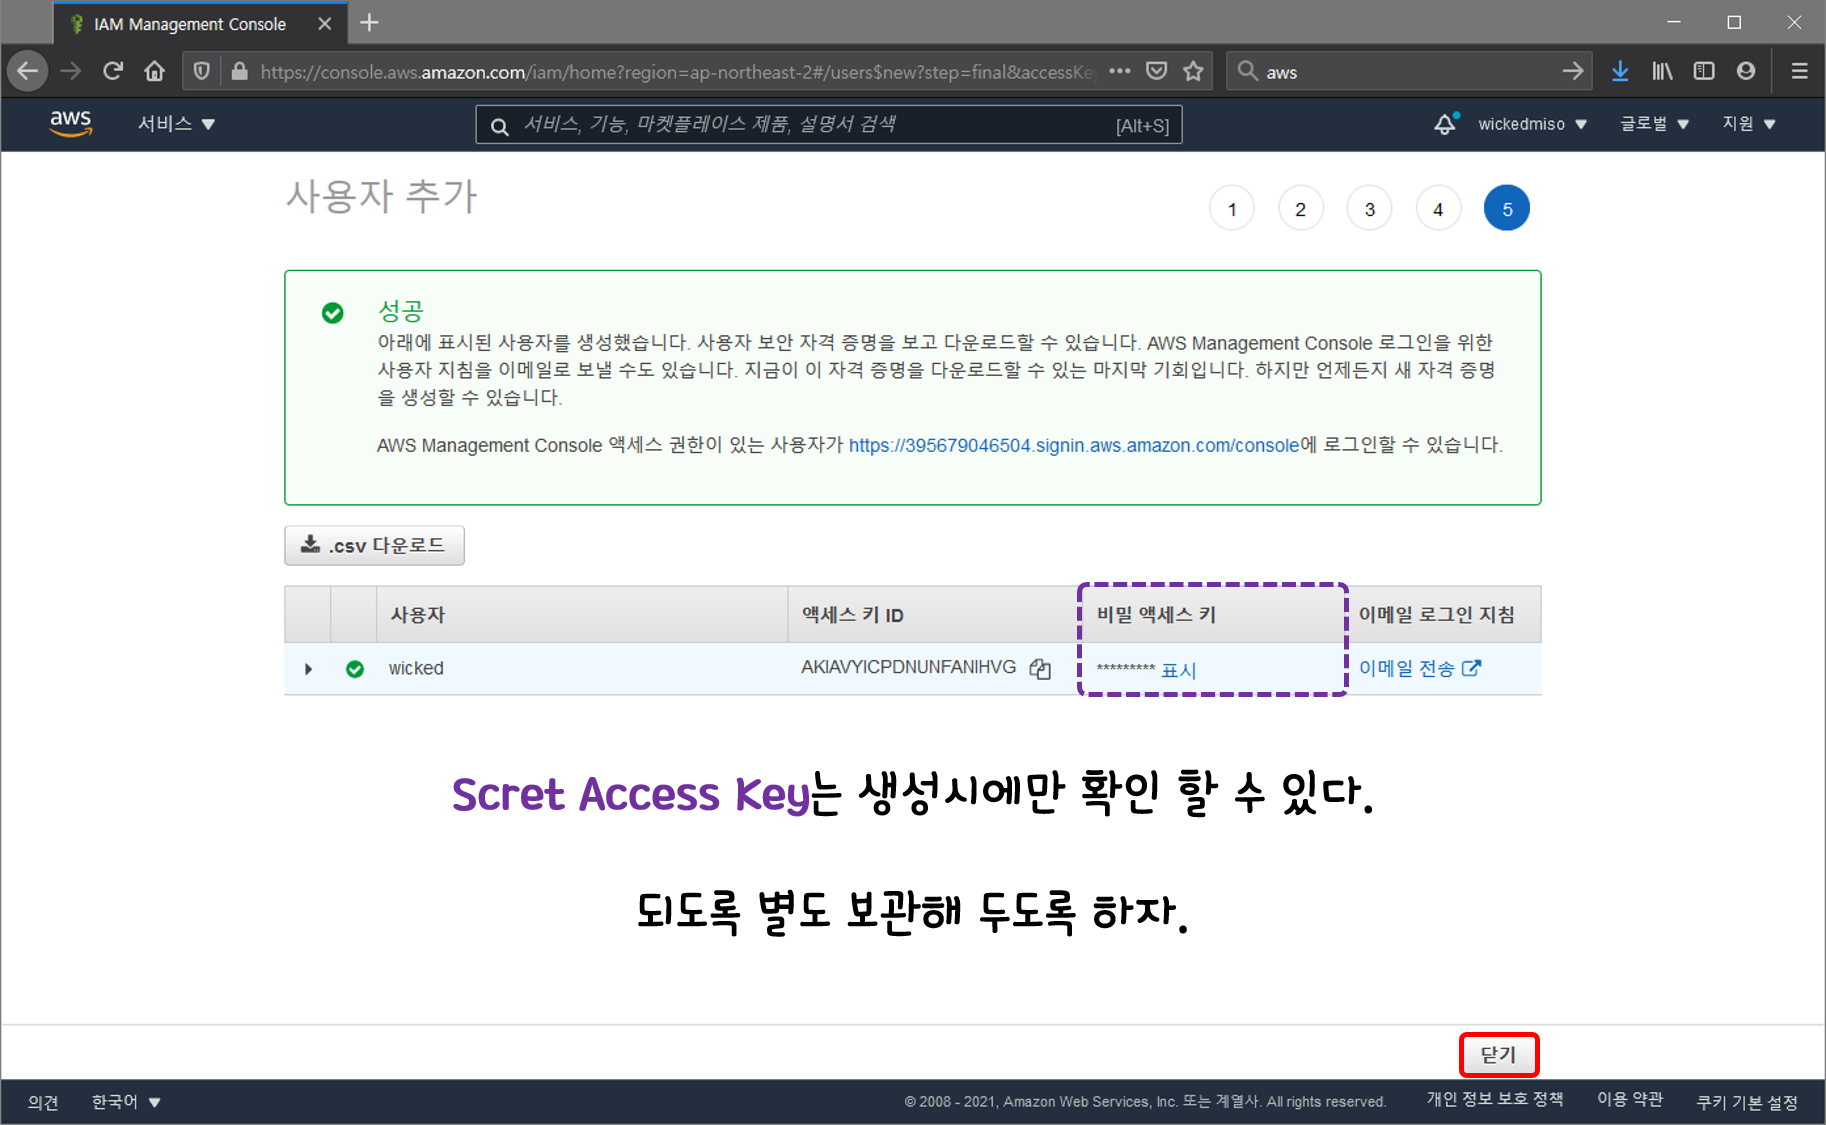Open a new browser tab with plus
Screen dimensions: 1826x1125
pyautogui.click(x=369, y=23)
